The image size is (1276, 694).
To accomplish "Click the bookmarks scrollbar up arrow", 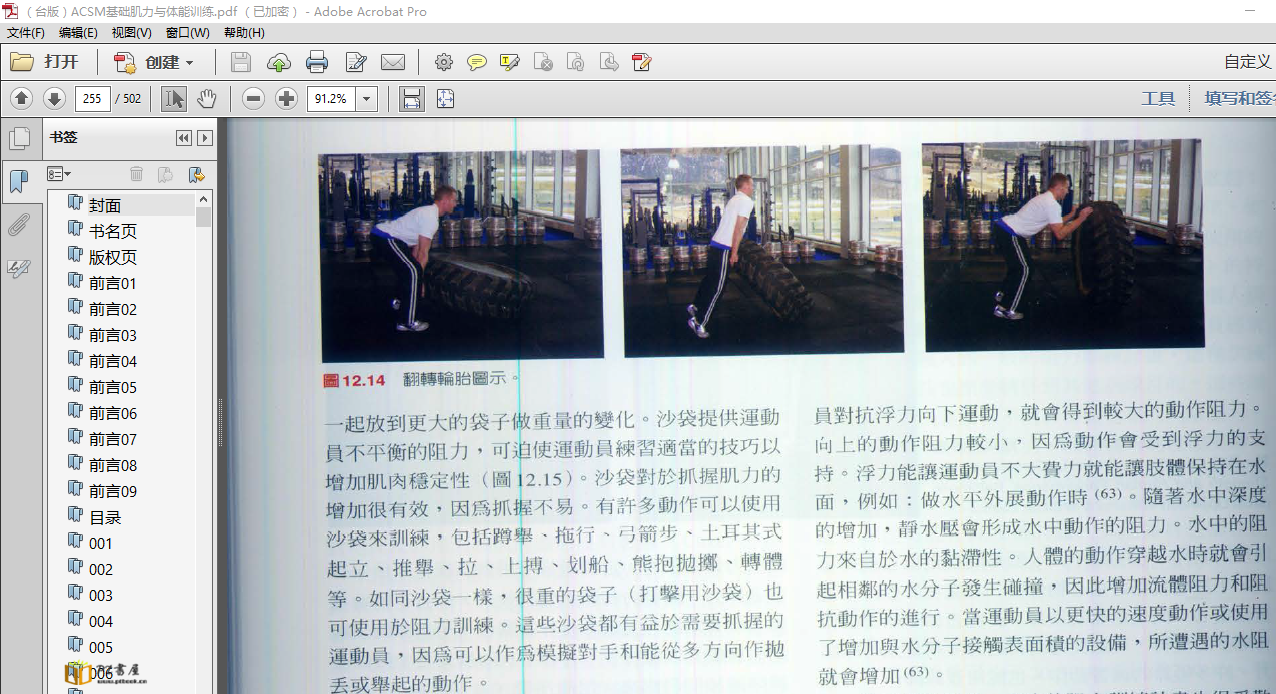I will tap(204, 198).
